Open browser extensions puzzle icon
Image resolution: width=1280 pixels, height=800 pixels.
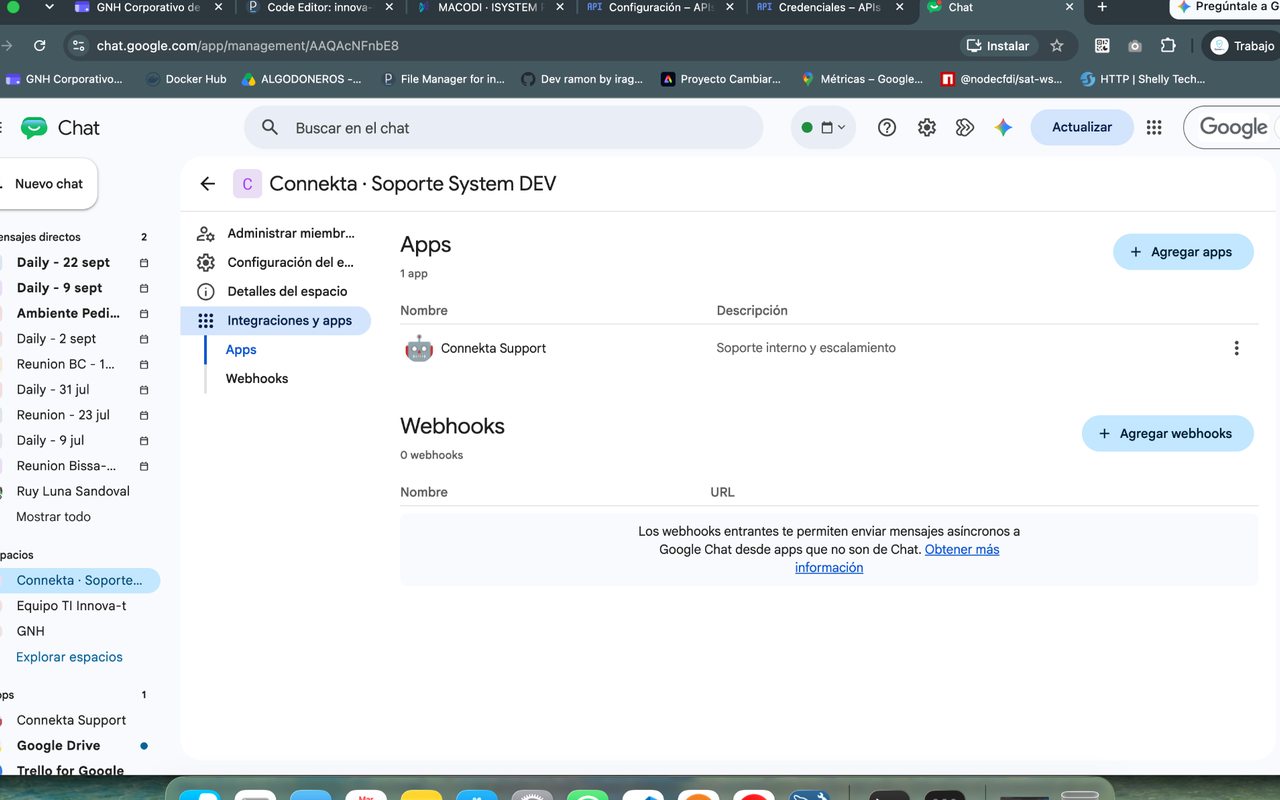[1168, 46]
